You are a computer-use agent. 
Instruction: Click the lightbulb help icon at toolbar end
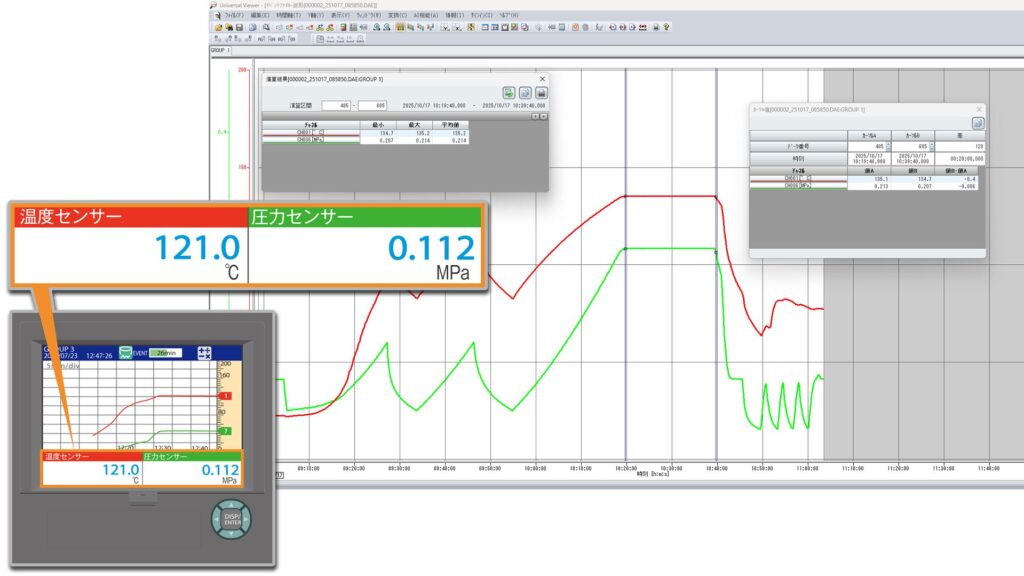[666, 27]
